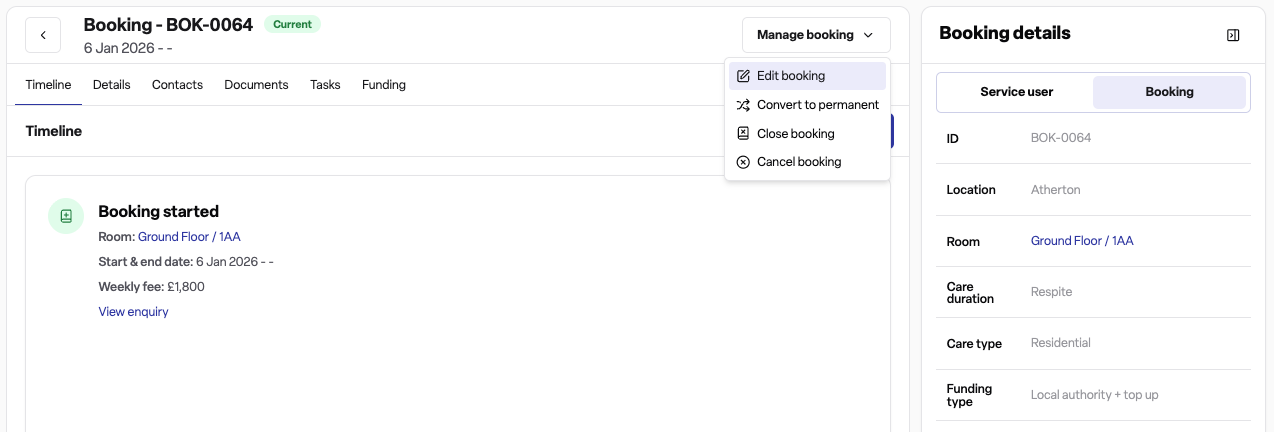
Task: Switch to Service user segment
Action: point(1016,92)
